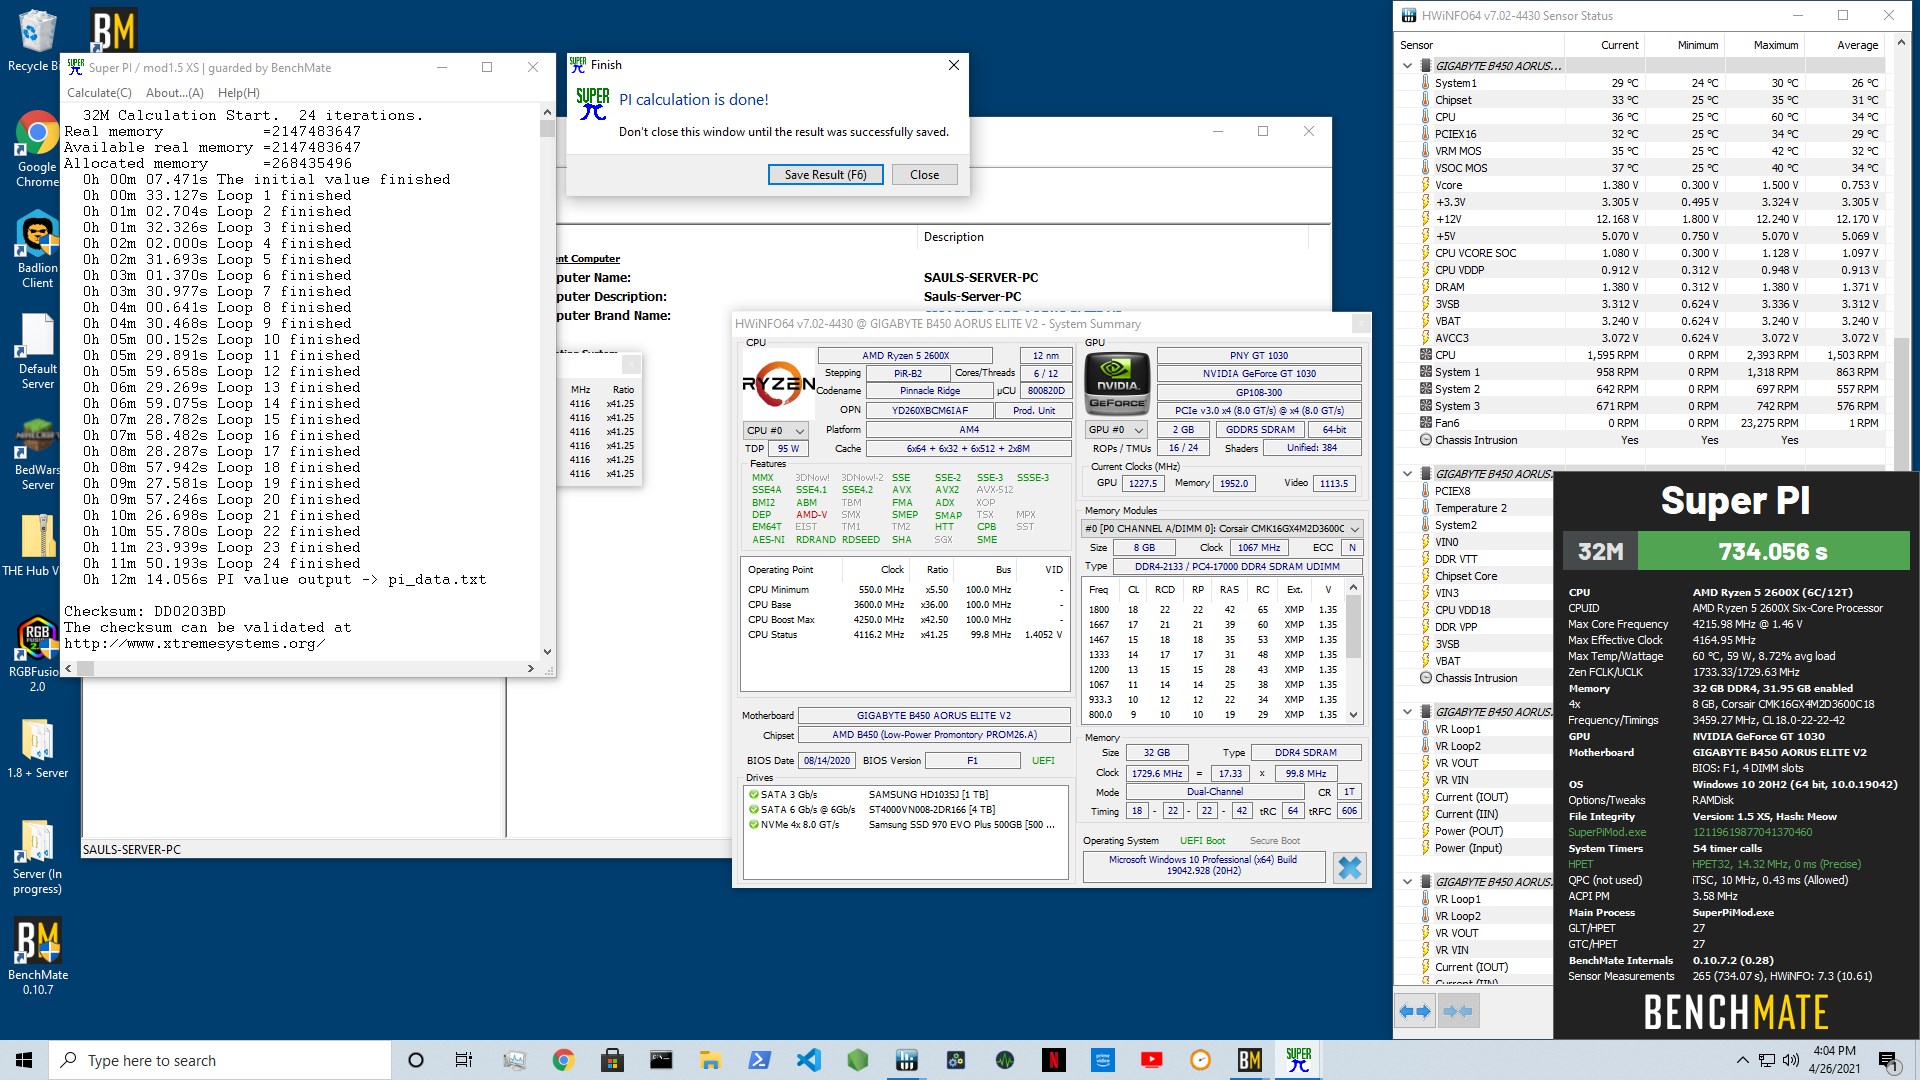Screen dimensions: 1920x1080
Task: Click the Windows search box
Action: [220, 1060]
